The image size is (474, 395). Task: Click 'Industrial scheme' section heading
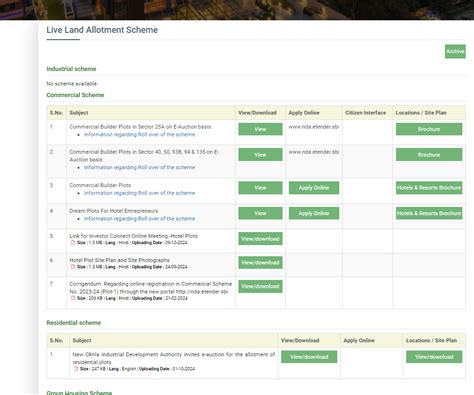71,69
